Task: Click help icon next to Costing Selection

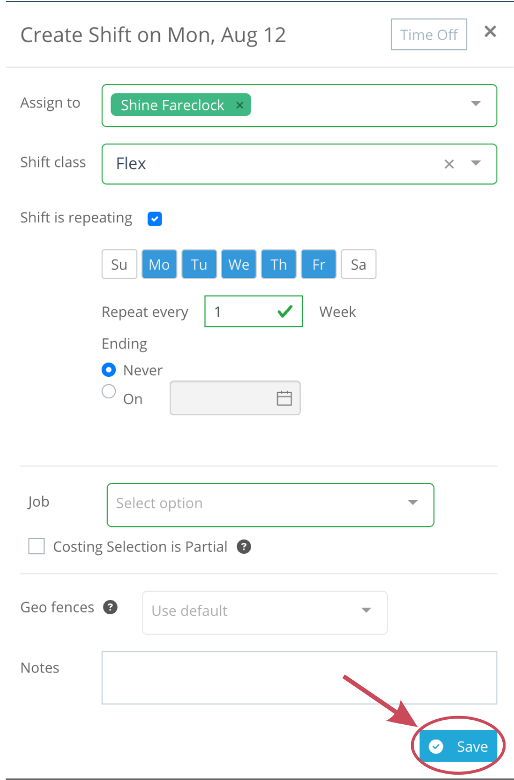Action: click(x=244, y=547)
